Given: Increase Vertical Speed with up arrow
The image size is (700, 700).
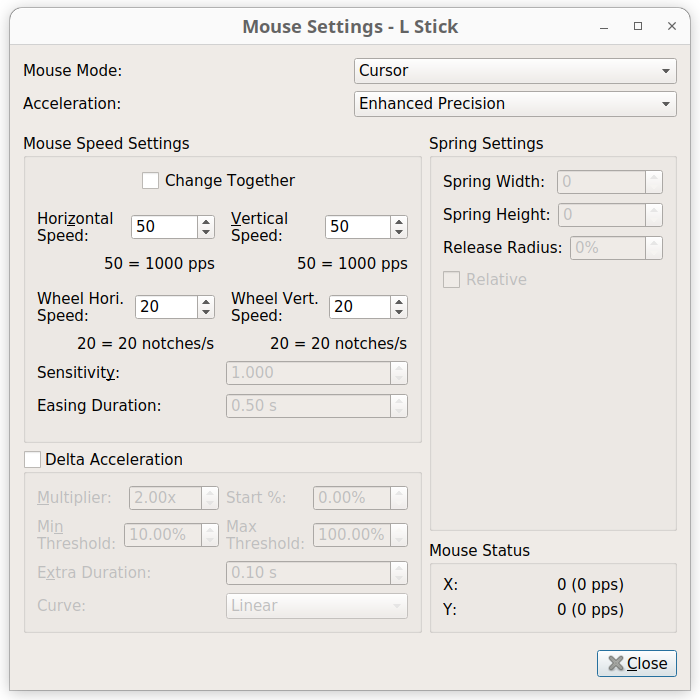Looking at the screenshot, I should pos(399,221).
